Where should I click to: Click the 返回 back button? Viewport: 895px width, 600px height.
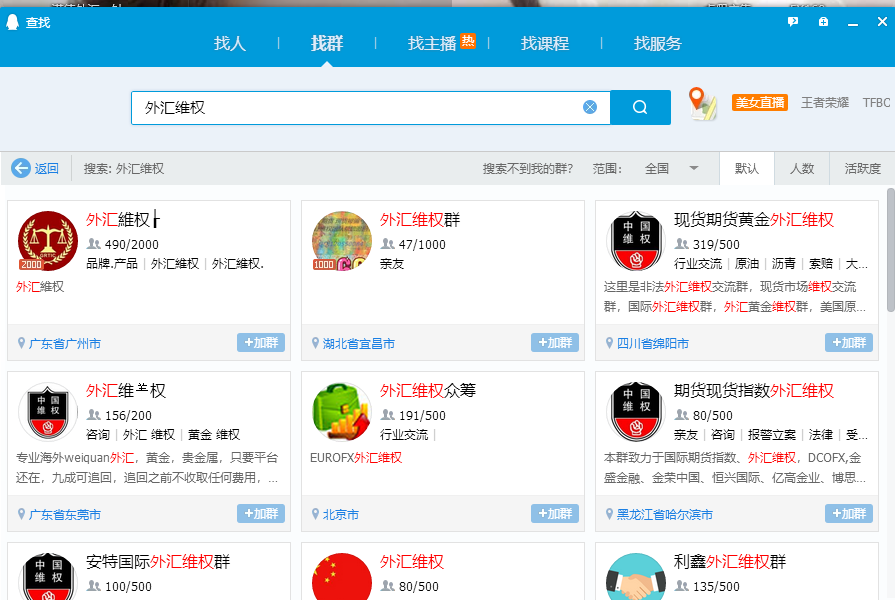pos(38,168)
